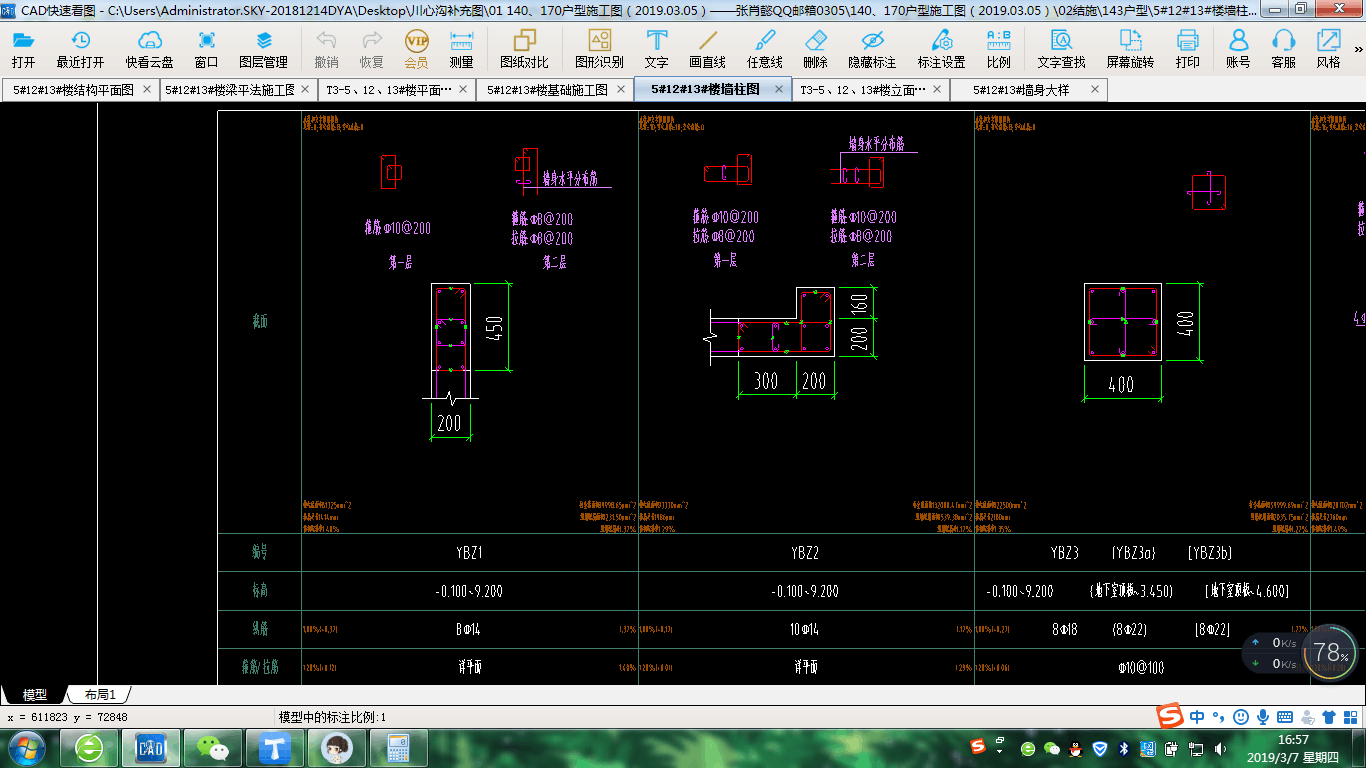Open 图层管理 layer manager
Screen dimensions: 1366x768
263,49
